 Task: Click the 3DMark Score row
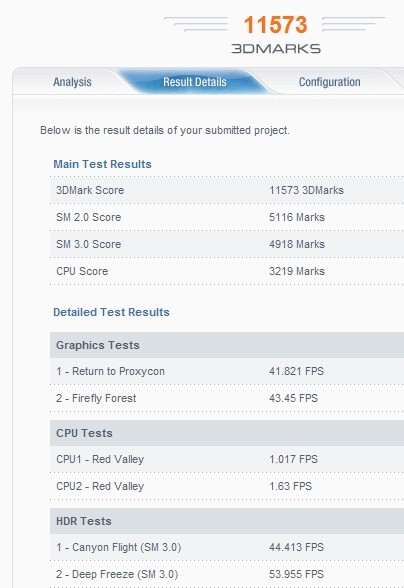227,190
